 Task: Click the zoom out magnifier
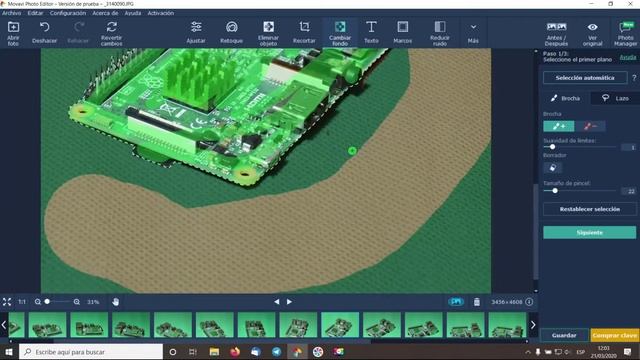[38, 302]
